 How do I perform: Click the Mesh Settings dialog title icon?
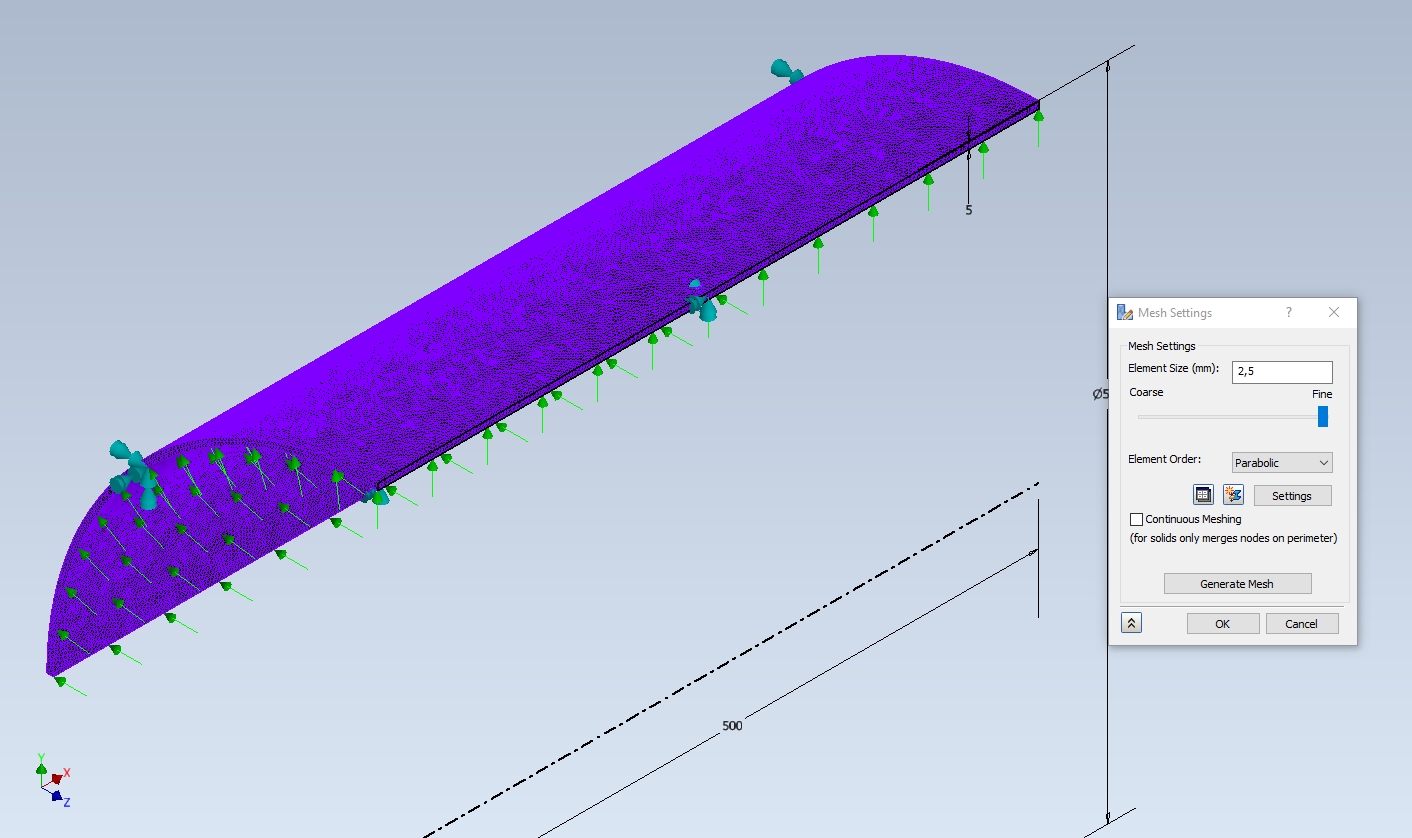coord(1124,312)
